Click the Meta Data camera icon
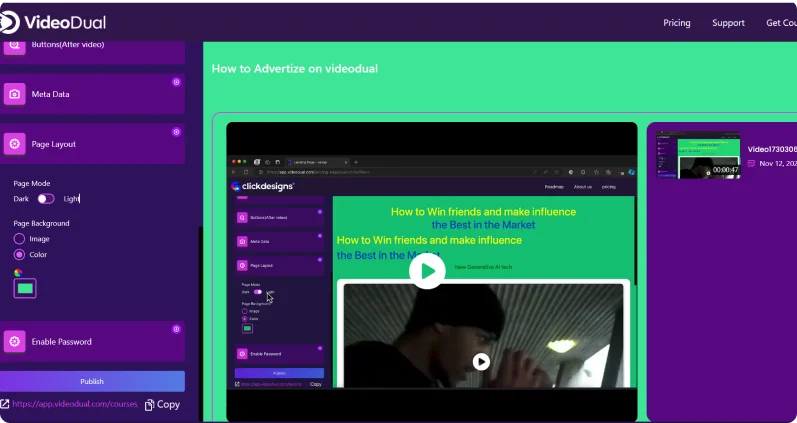This screenshot has height=423, width=797. pyautogui.click(x=15, y=94)
